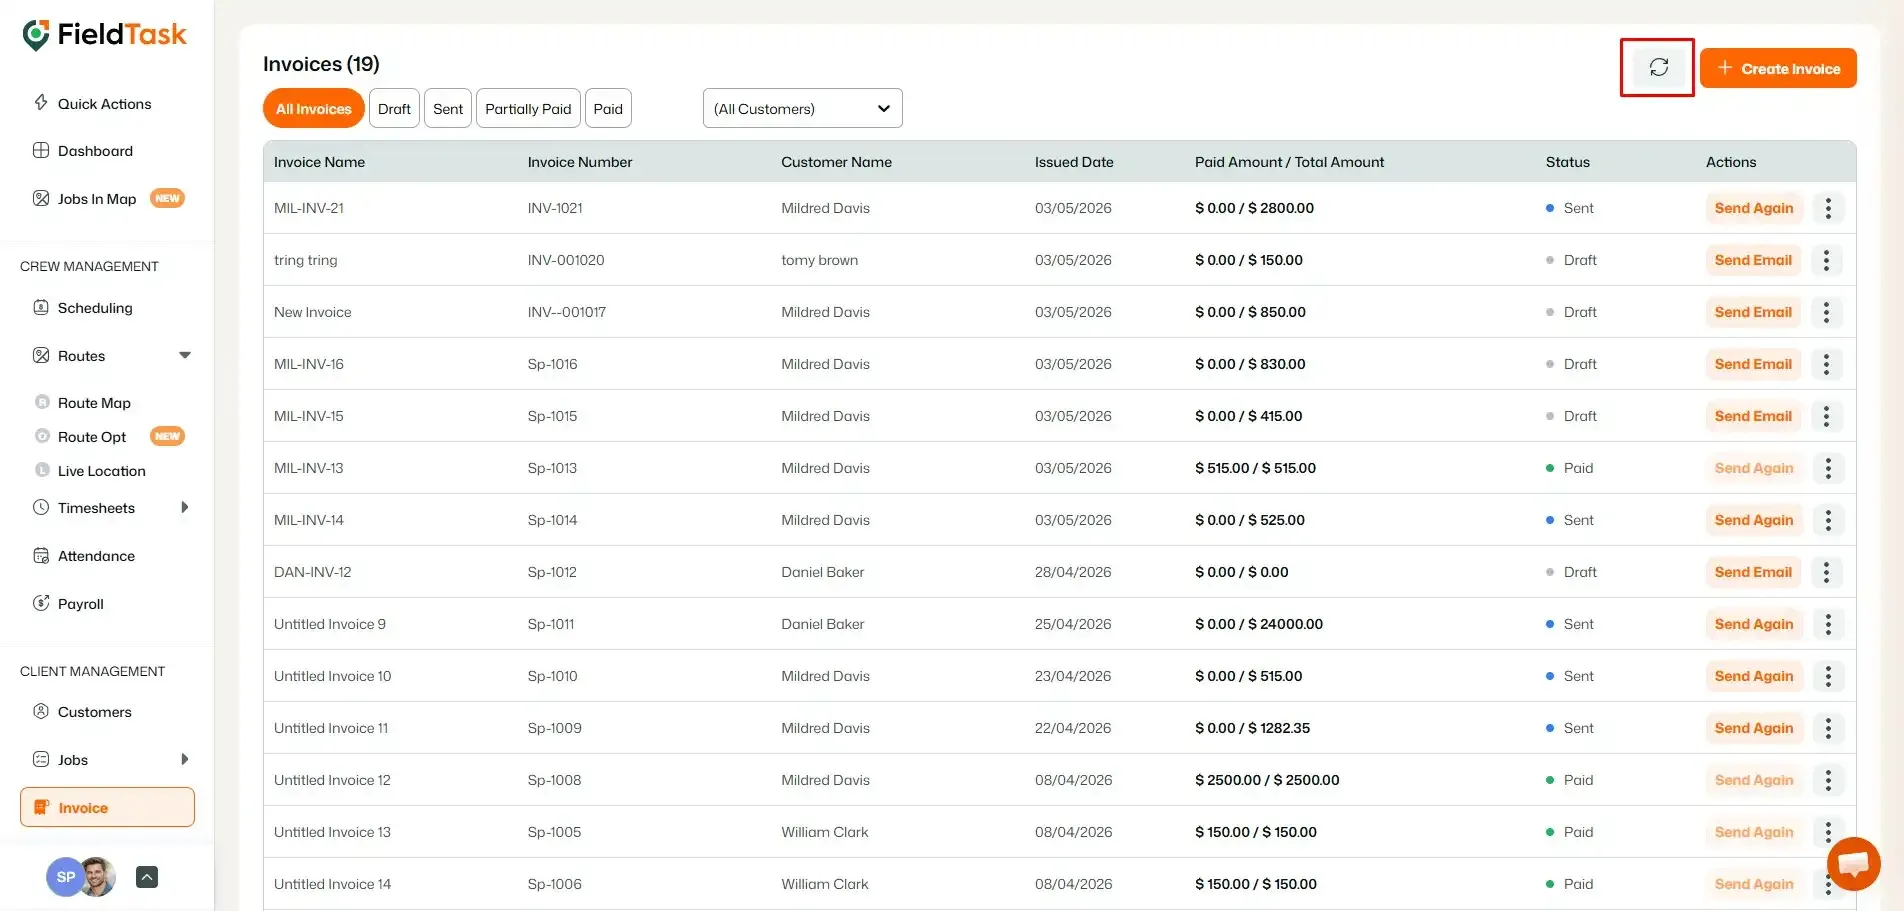Open the chat support bubble
The width and height of the screenshot is (1904, 911).
pyautogui.click(x=1853, y=863)
